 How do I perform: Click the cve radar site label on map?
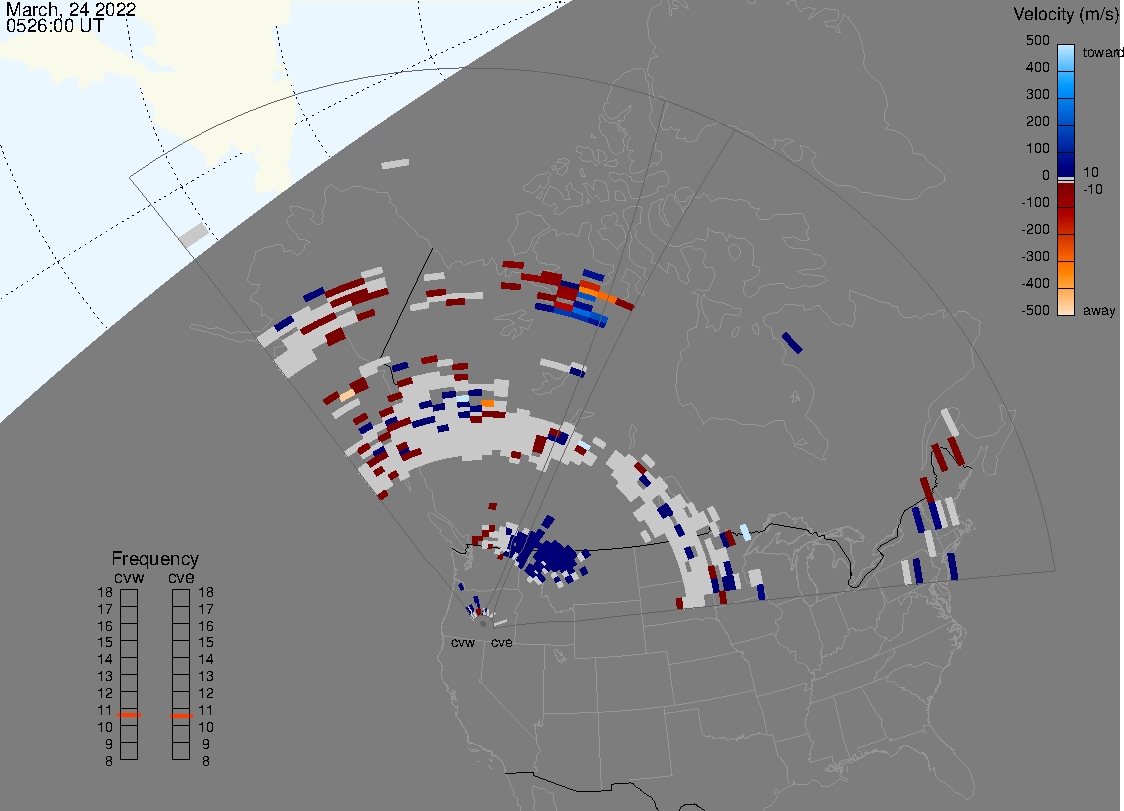coord(501,643)
